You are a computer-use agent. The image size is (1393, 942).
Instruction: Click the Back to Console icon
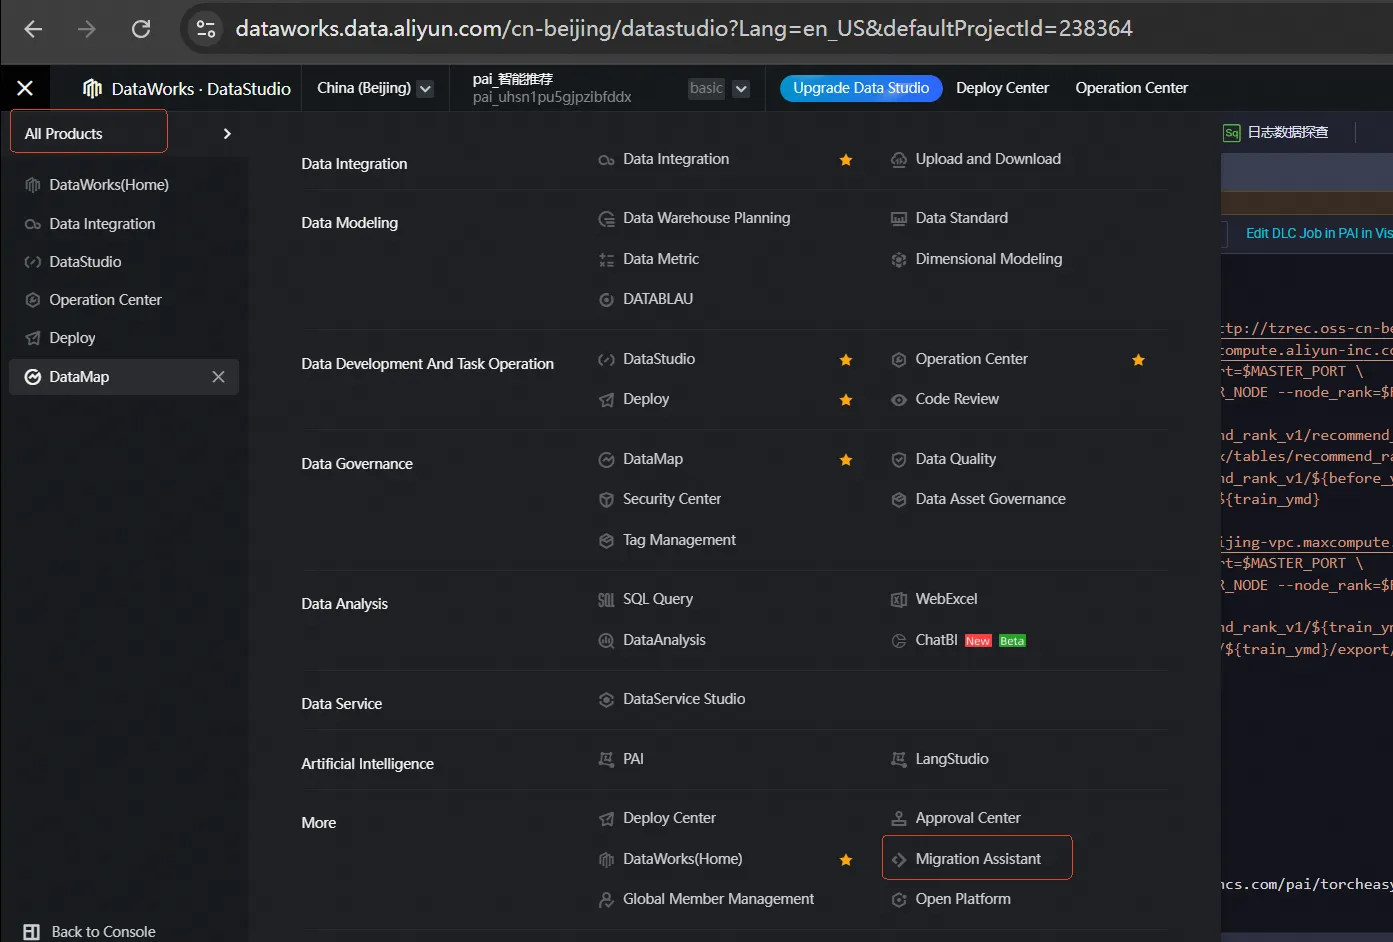click(x=31, y=932)
